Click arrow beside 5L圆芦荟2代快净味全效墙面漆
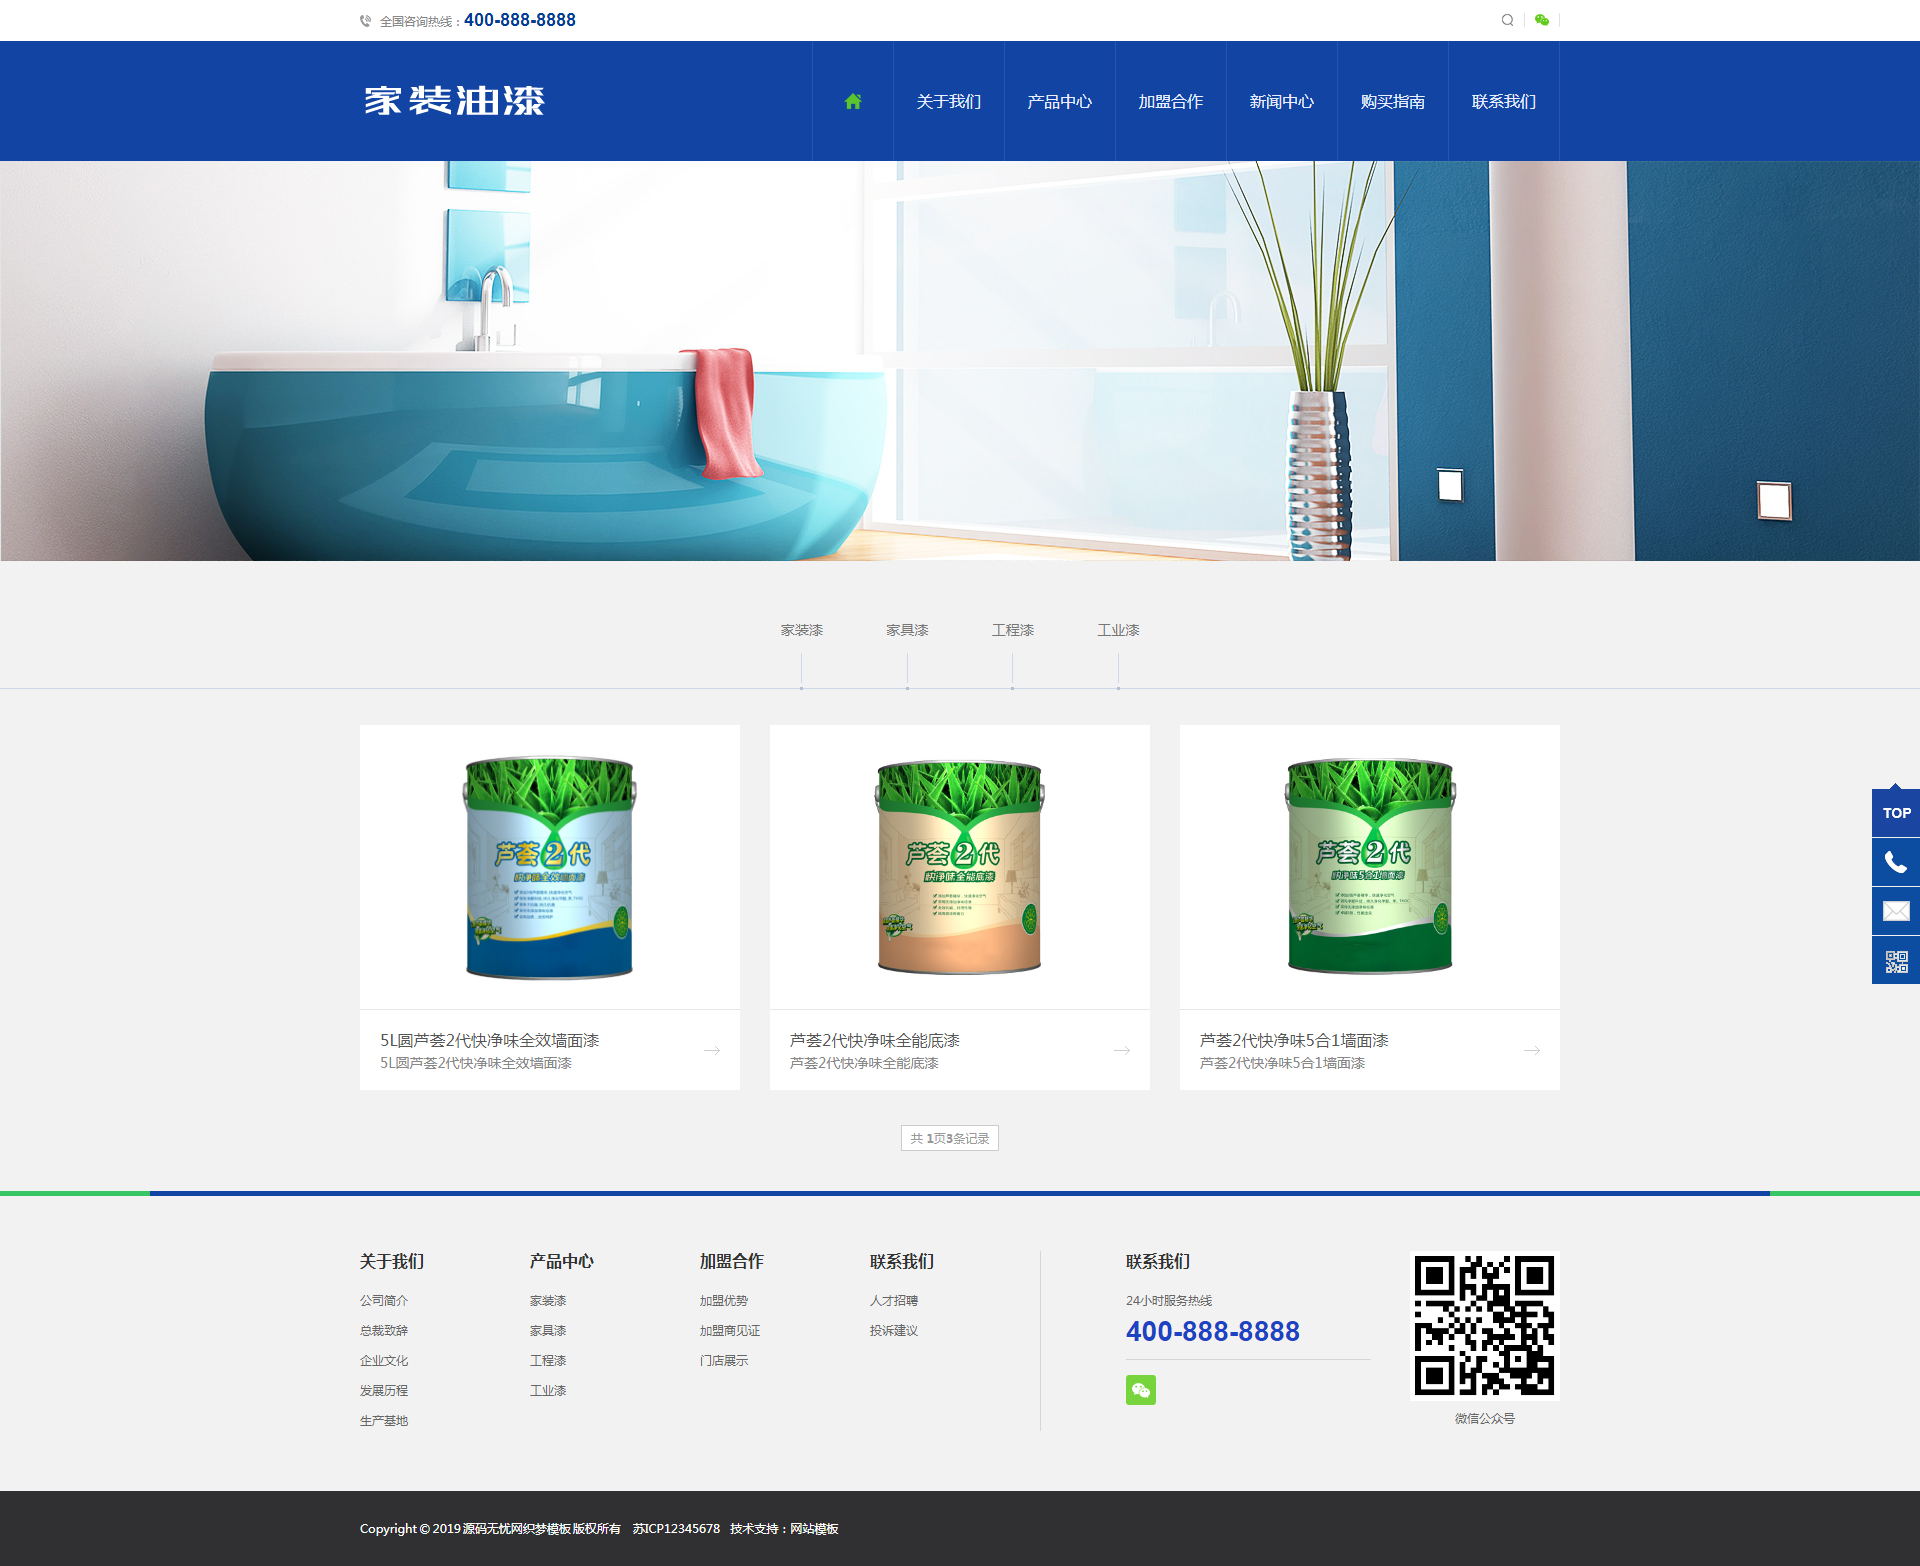1920x1566 pixels. click(x=711, y=1050)
